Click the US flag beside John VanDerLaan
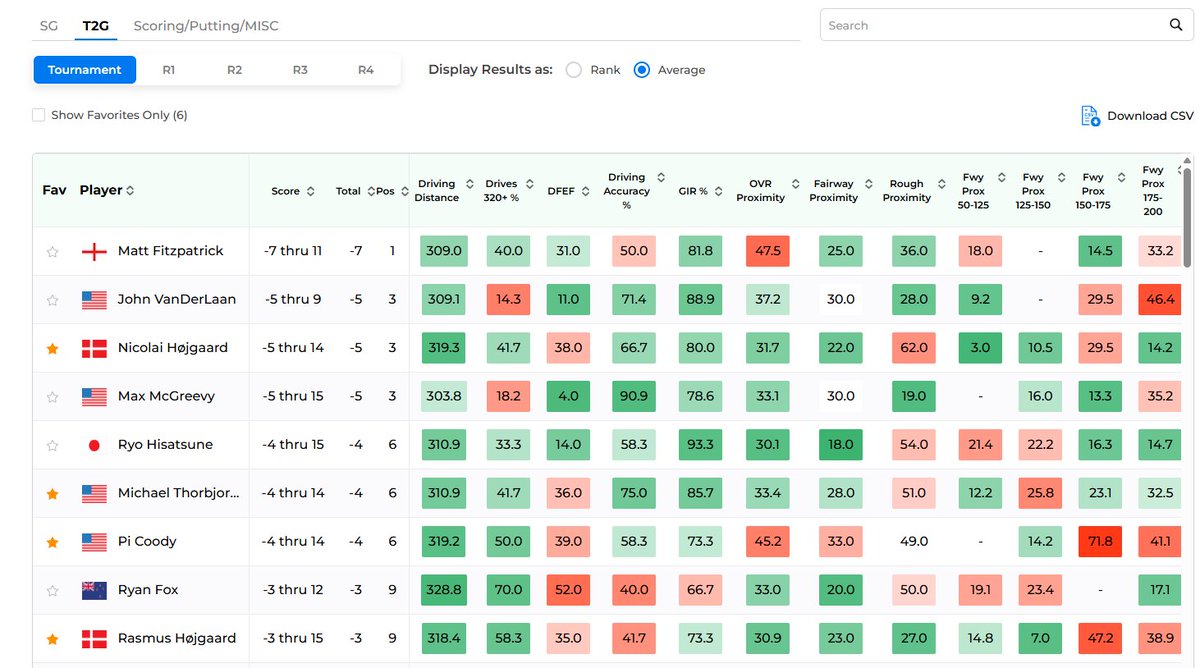This screenshot has height=668, width=1200. coord(94,300)
